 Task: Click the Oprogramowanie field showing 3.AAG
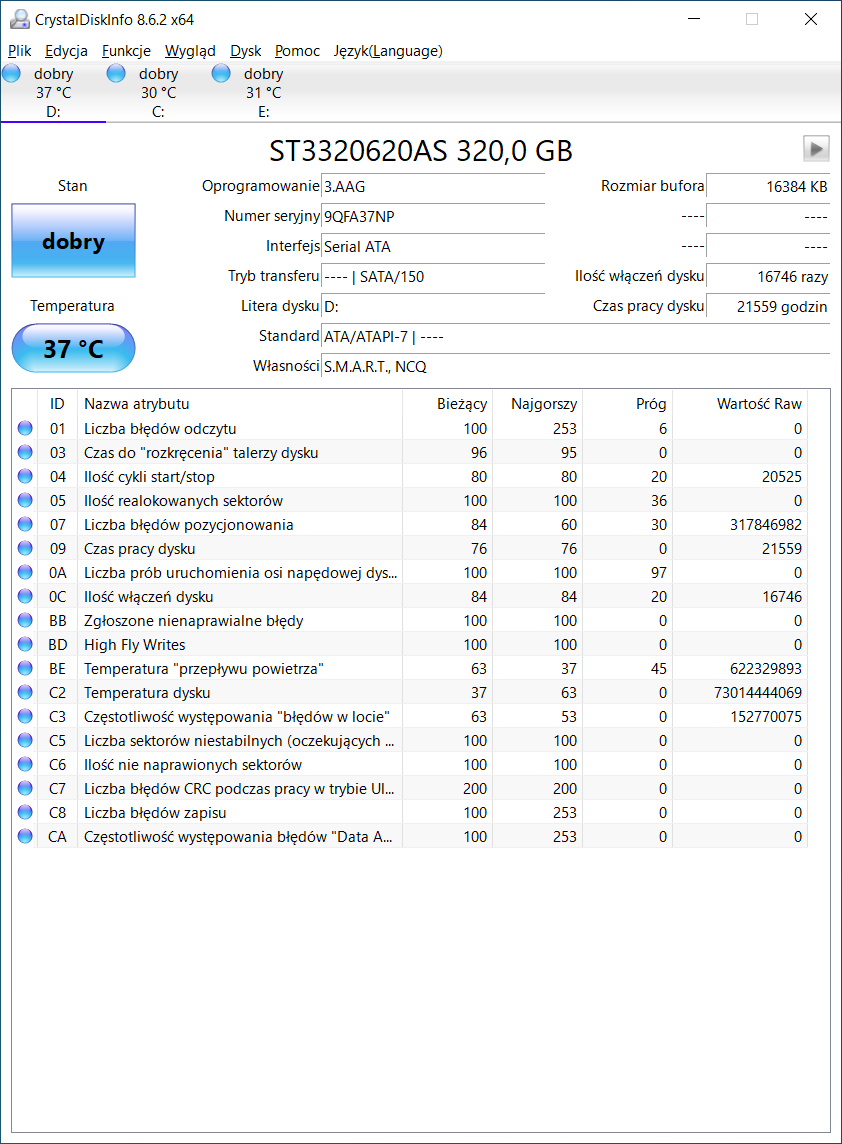coord(433,187)
